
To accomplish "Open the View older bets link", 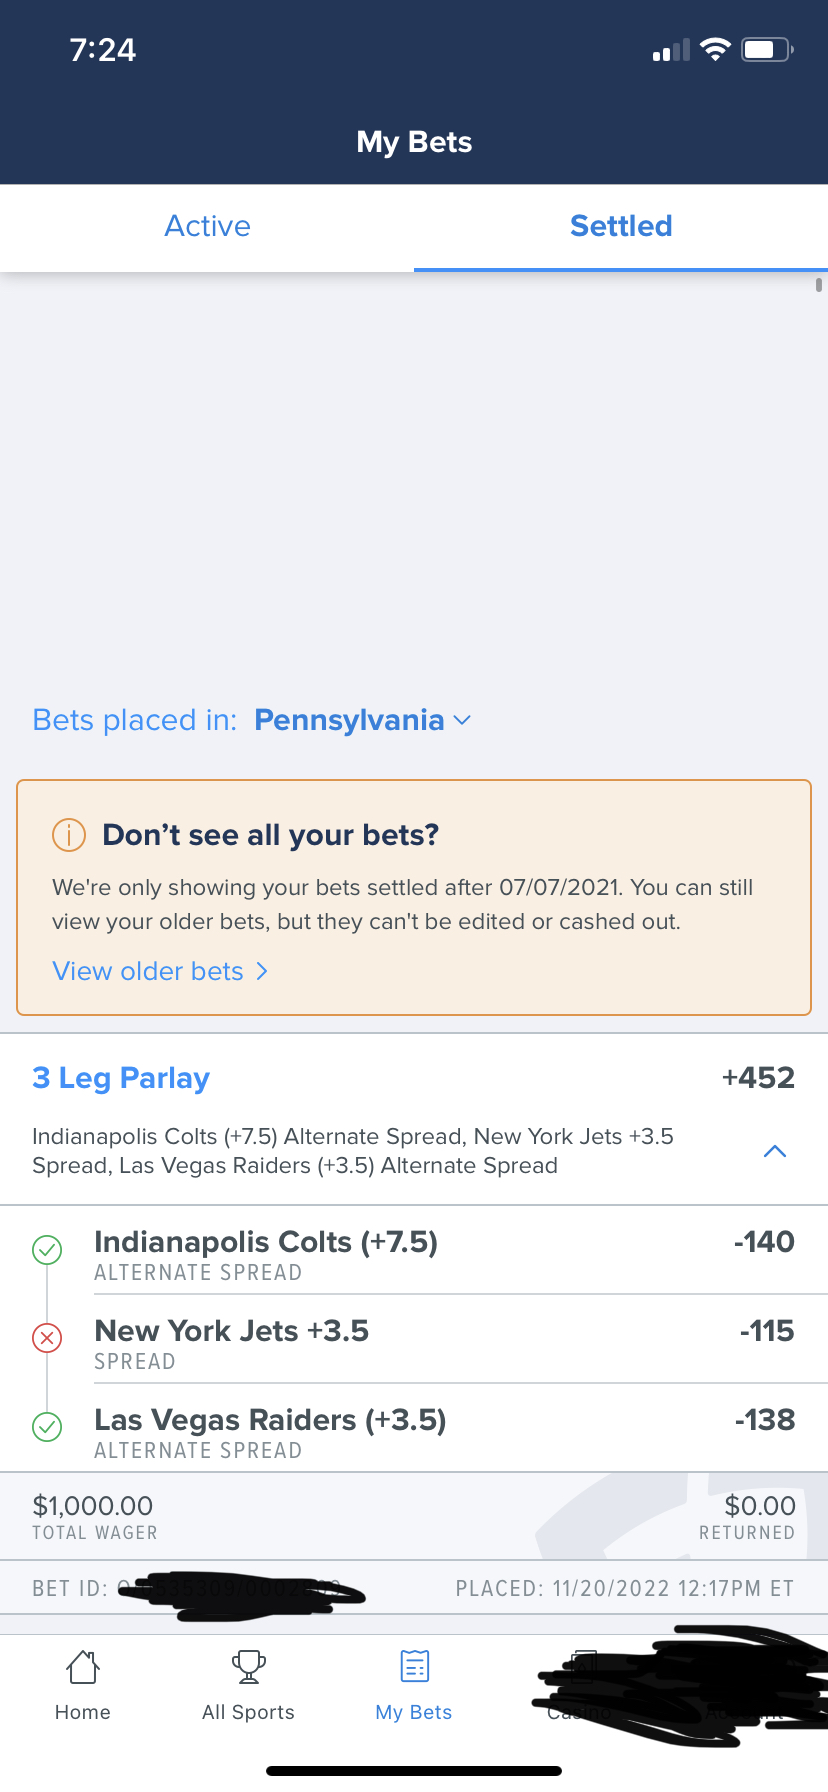I will point(148,971).
